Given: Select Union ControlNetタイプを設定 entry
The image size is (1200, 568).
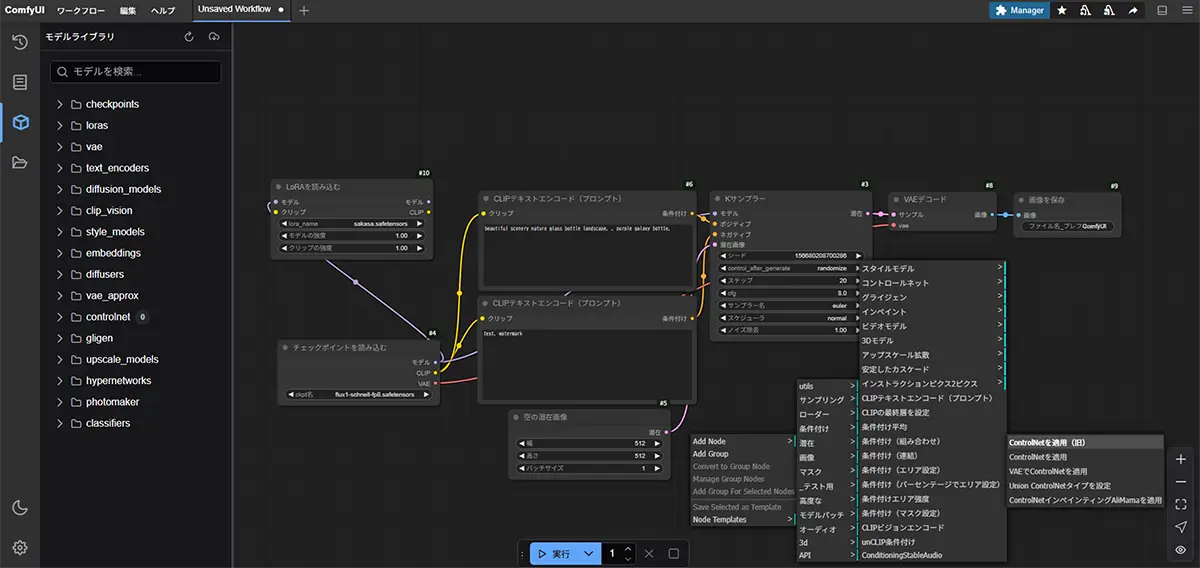Looking at the screenshot, I should click(x=1085, y=485).
